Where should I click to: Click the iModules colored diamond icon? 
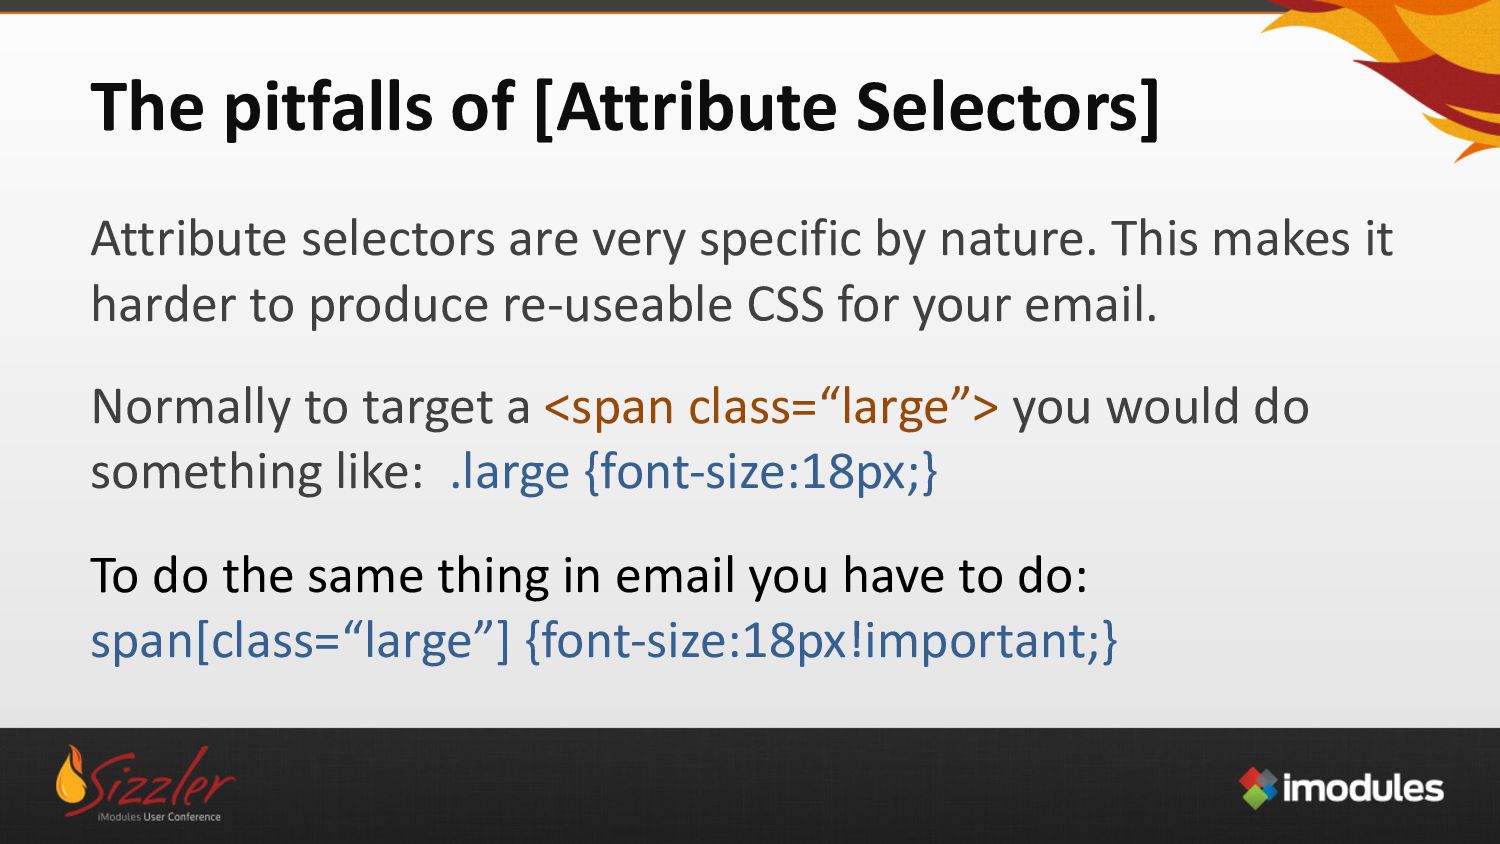point(1259,788)
